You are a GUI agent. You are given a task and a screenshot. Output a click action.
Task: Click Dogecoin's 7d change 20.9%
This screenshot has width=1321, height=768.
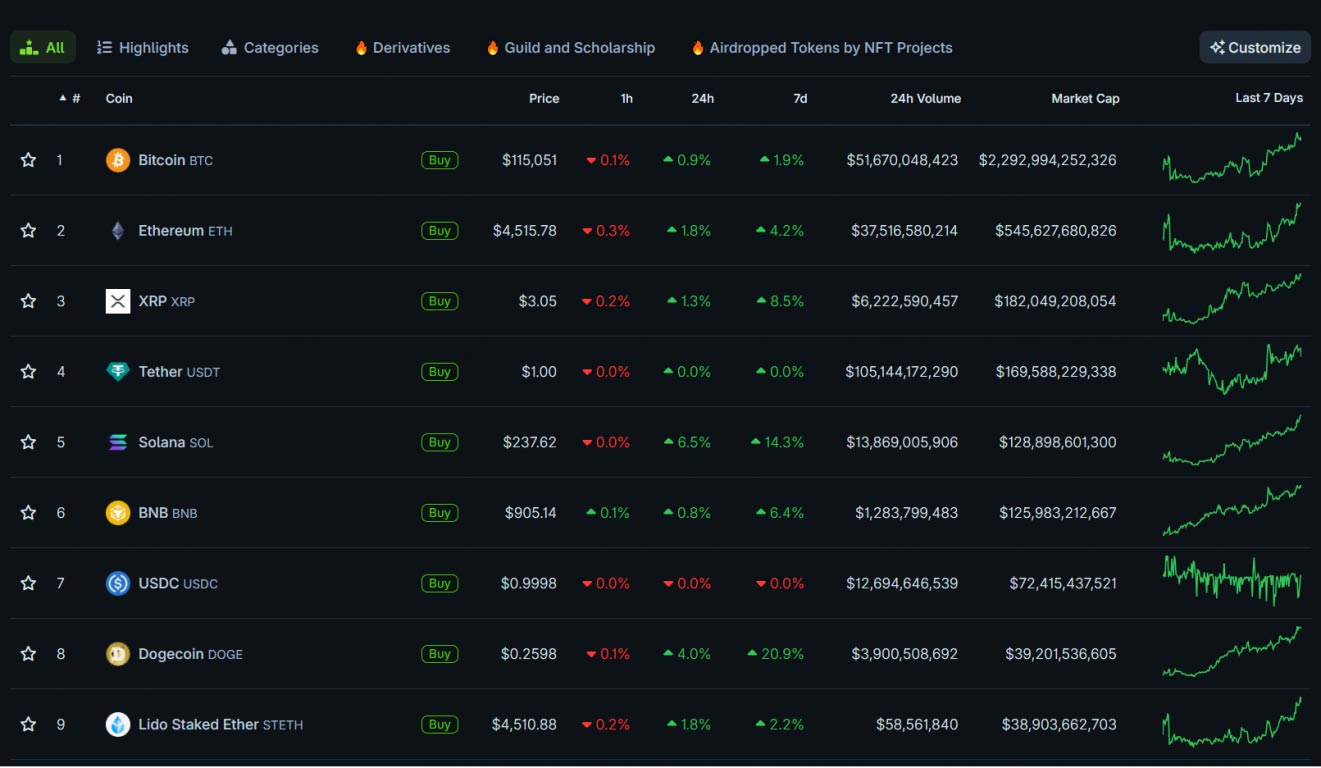coord(776,654)
